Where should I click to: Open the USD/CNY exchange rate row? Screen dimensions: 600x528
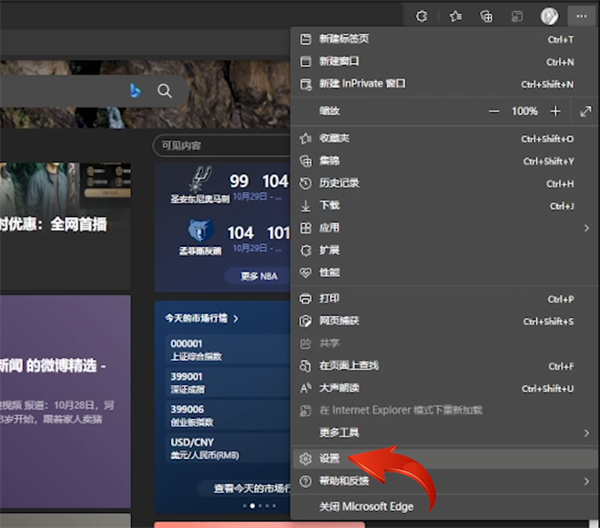pos(228,448)
